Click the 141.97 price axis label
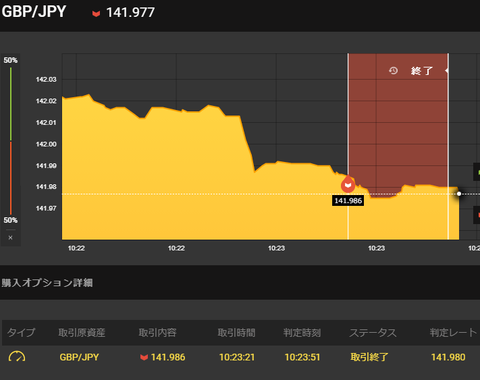 click(x=46, y=208)
